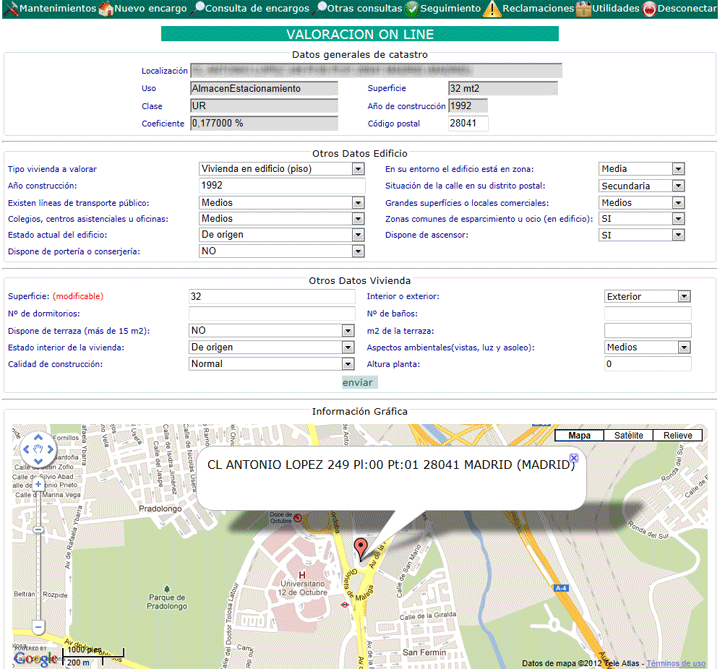Expand Grandes superficies o locales dropdown

(x=678, y=203)
